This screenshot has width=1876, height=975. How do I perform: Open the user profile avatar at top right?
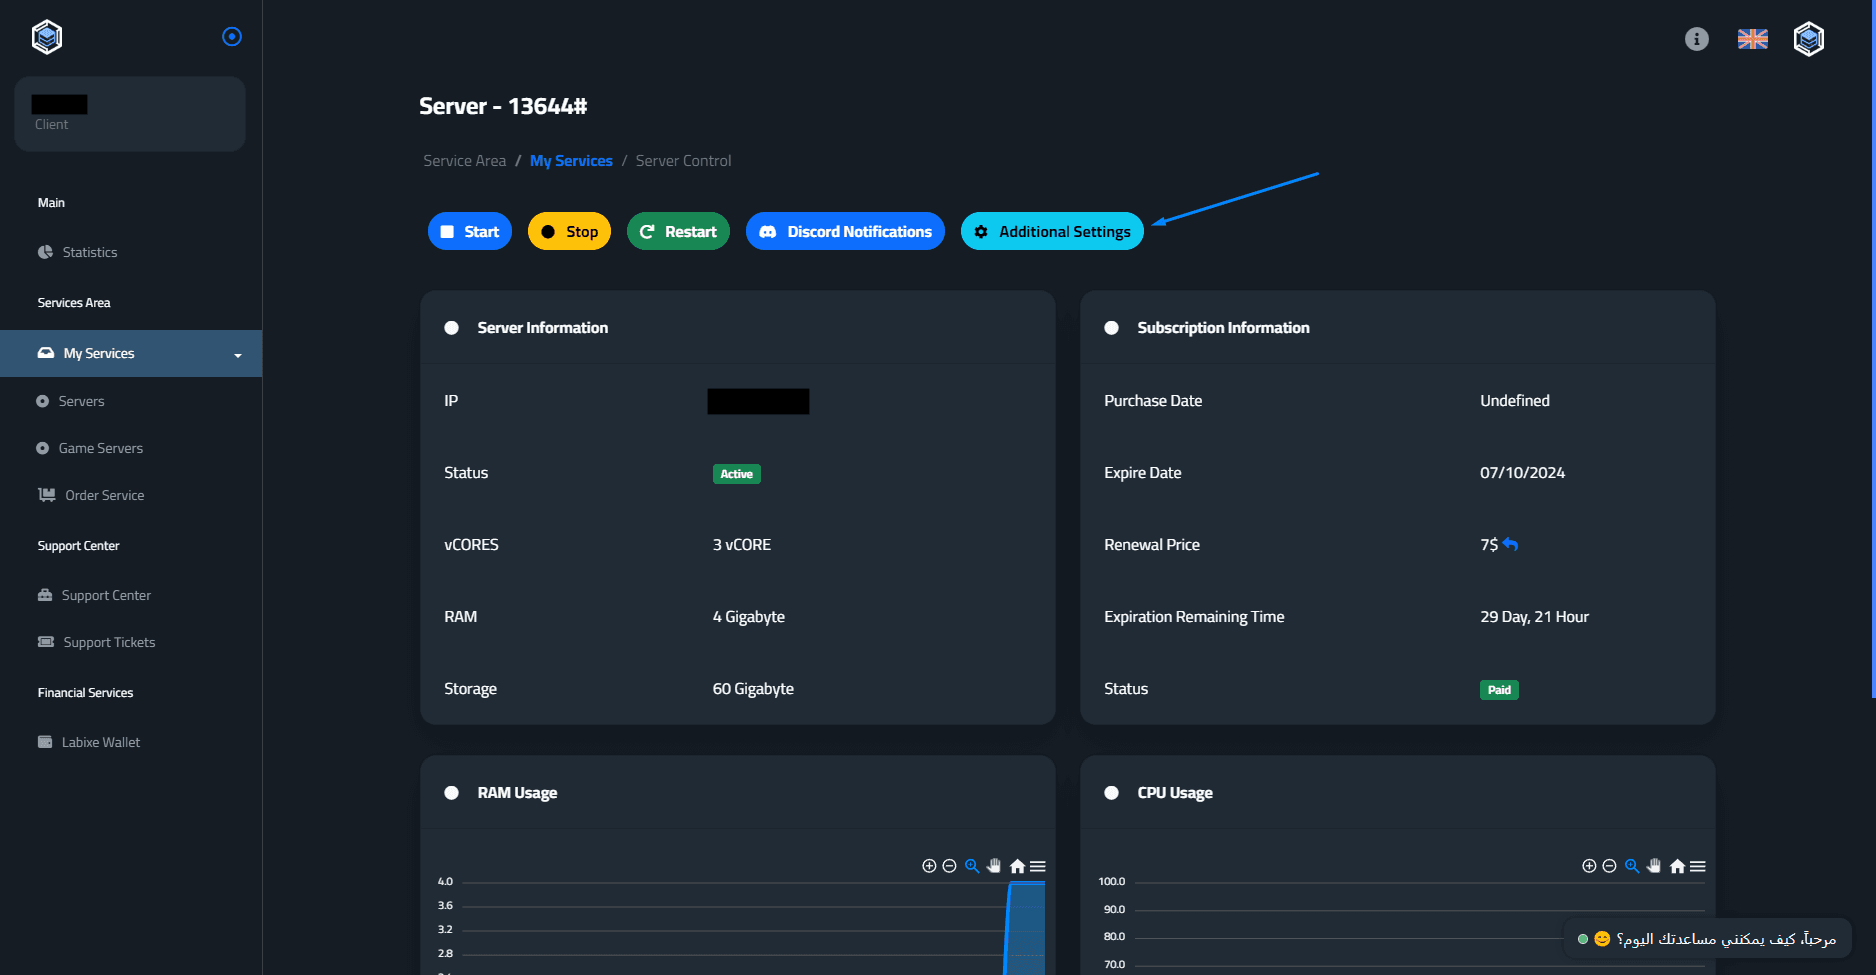pyautogui.click(x=1809, y=39)
